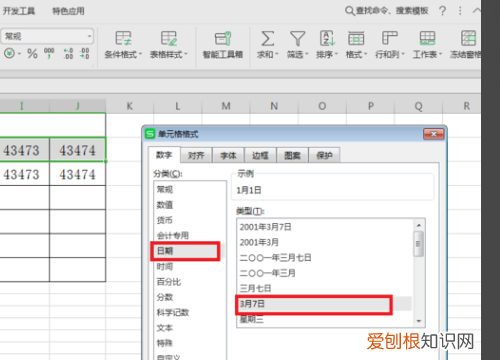Expand the 行和列 dropdown arrow

(x=403, y=54)
